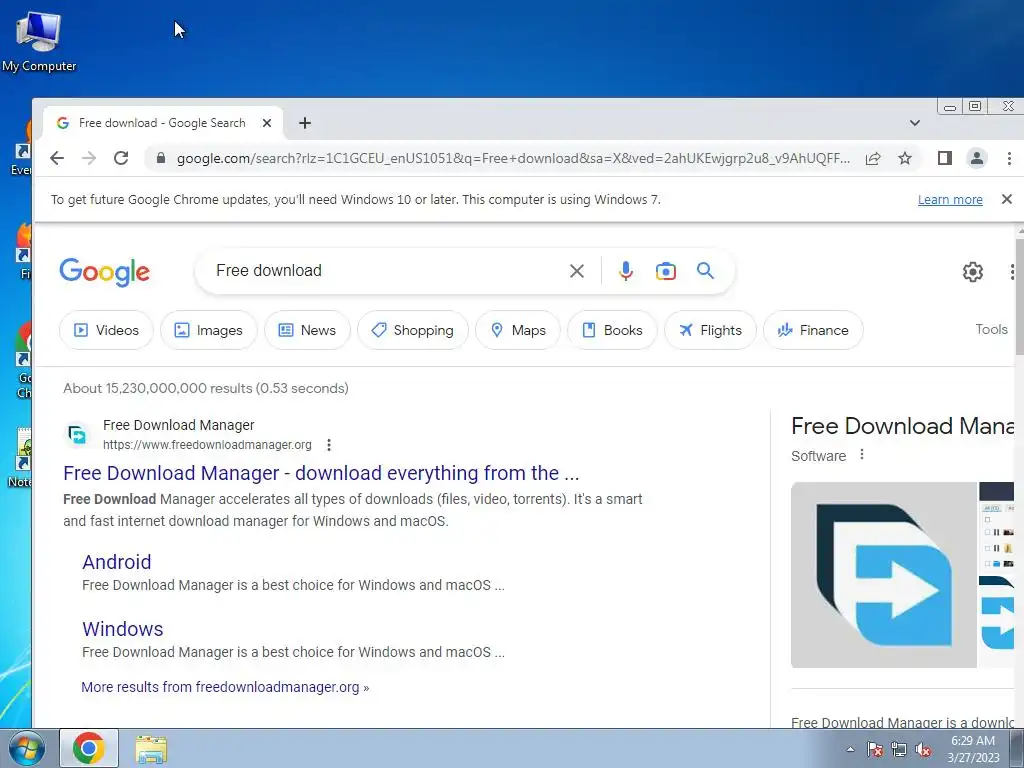
Task: Filter results by Images
Action: pyautogui.click(x=209, y=330)
